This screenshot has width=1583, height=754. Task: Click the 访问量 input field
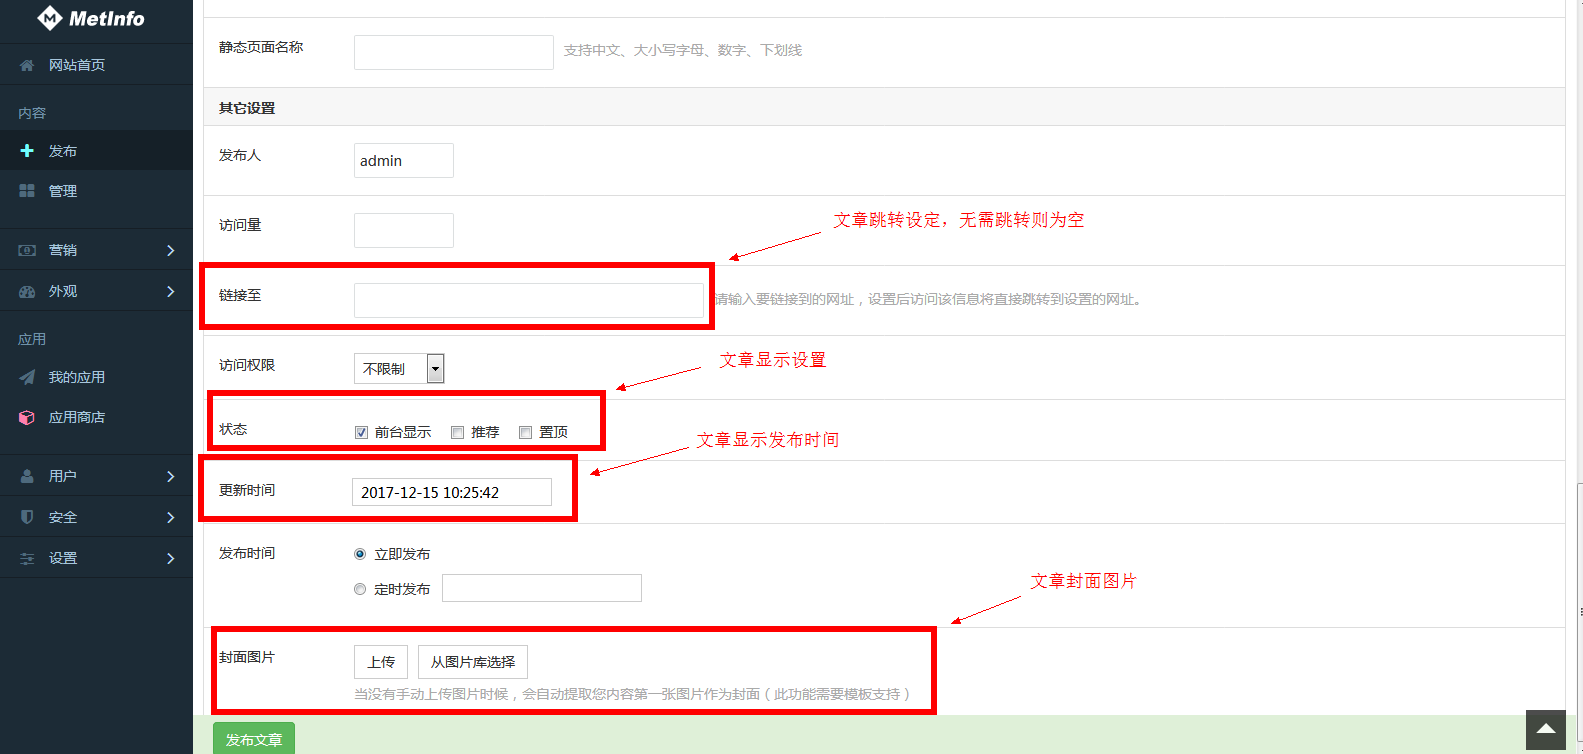(404, 230)
